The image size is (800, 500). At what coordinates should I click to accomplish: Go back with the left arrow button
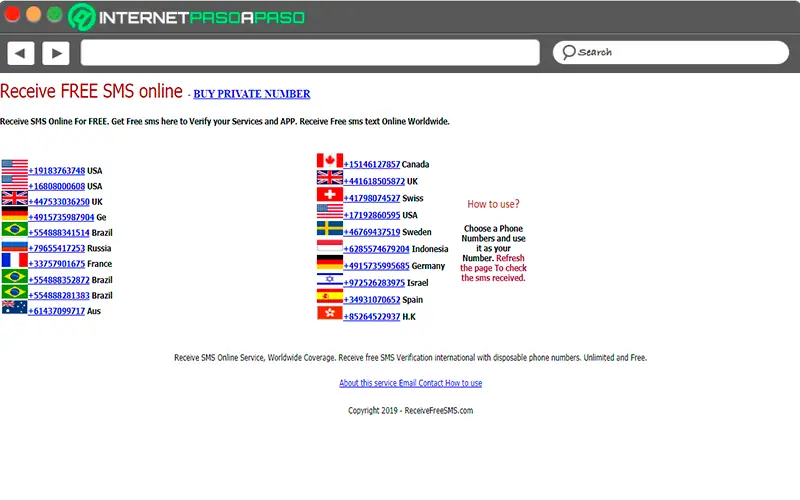click(21, 53)
